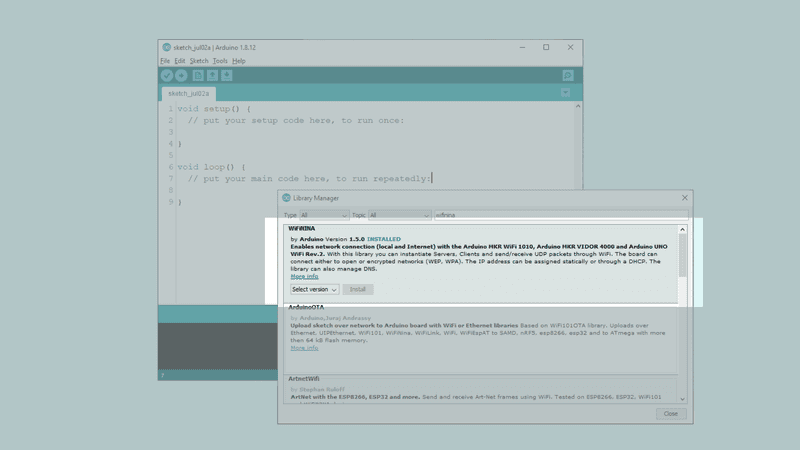Maximize the Arduino IDE window
Viewport: 800px width, 450px height.
coord(546,47)
